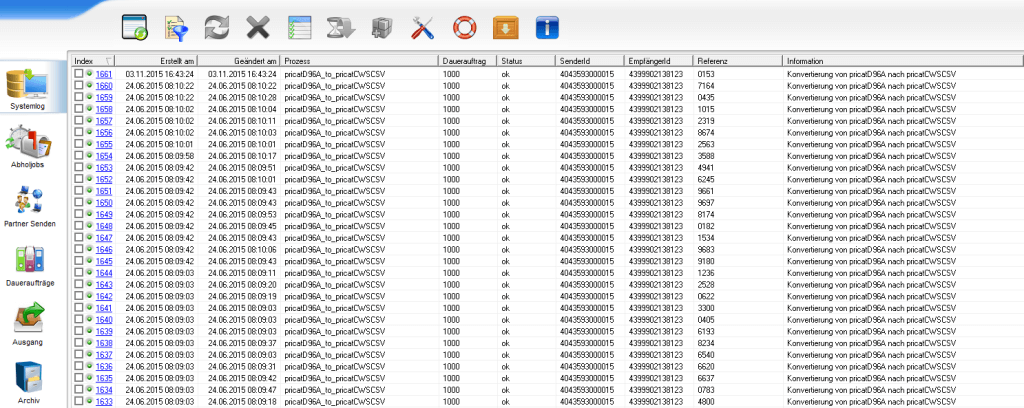Screen dimensions: 1024x408
Task: Click the black X delete icon
Action: 258,27
